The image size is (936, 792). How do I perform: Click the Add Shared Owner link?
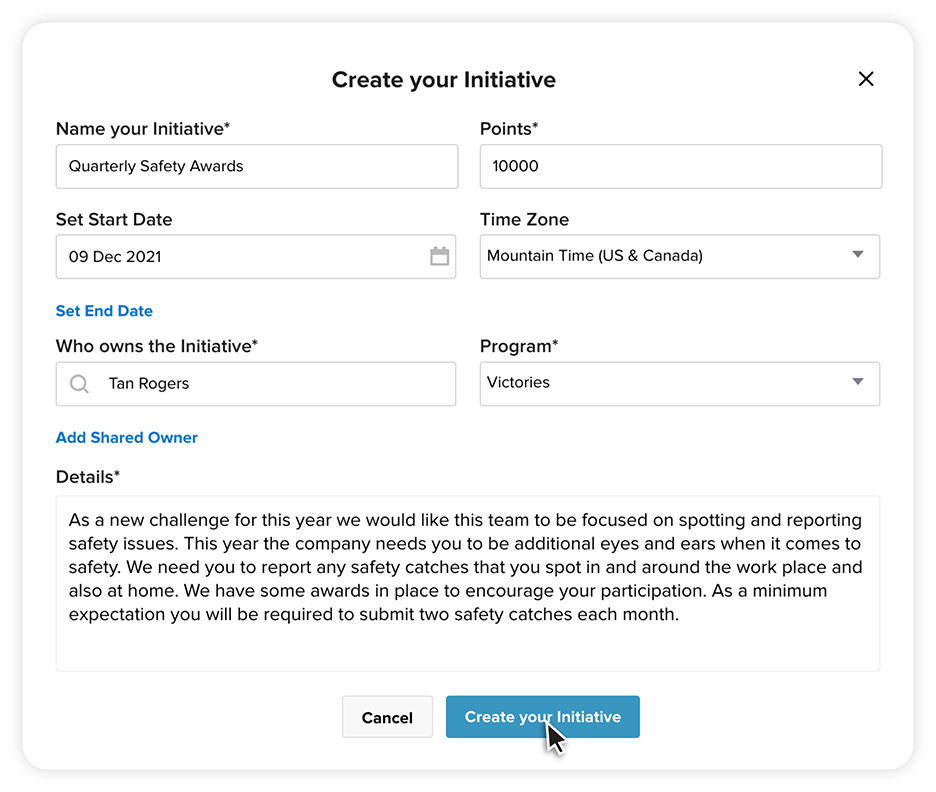[x=127, y=437]
